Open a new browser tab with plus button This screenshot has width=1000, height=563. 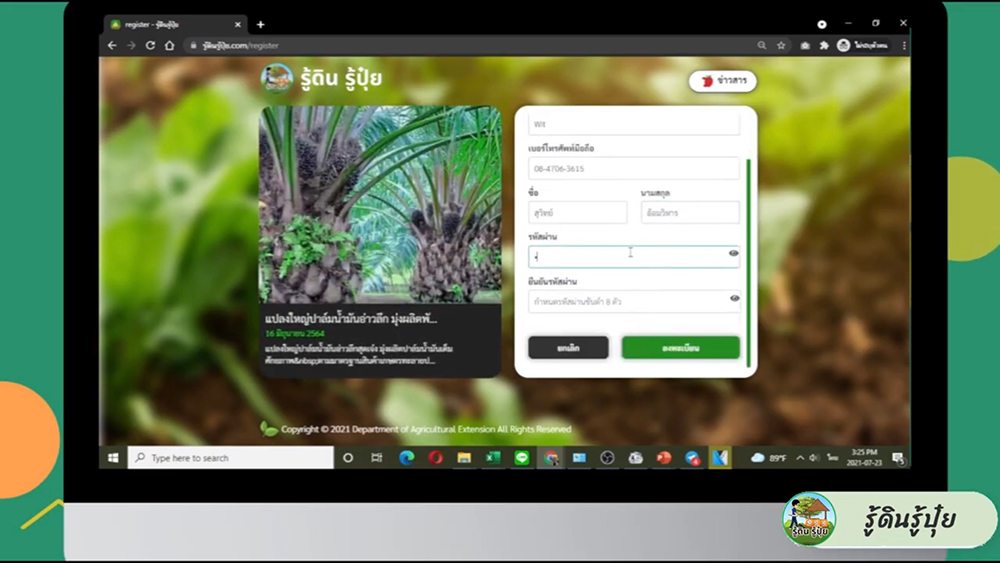(261, 24)
